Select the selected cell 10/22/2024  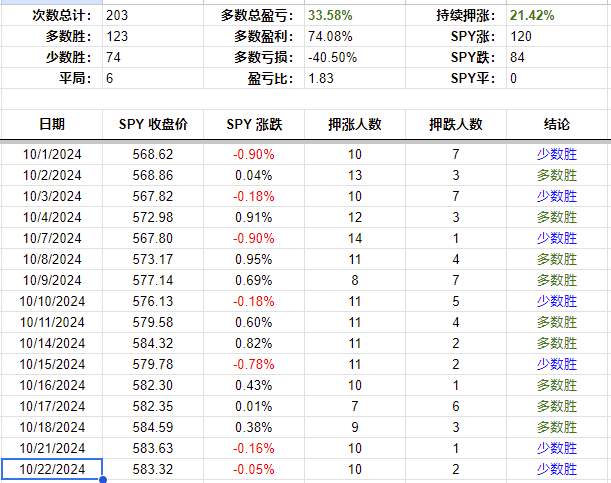point(52,469)
